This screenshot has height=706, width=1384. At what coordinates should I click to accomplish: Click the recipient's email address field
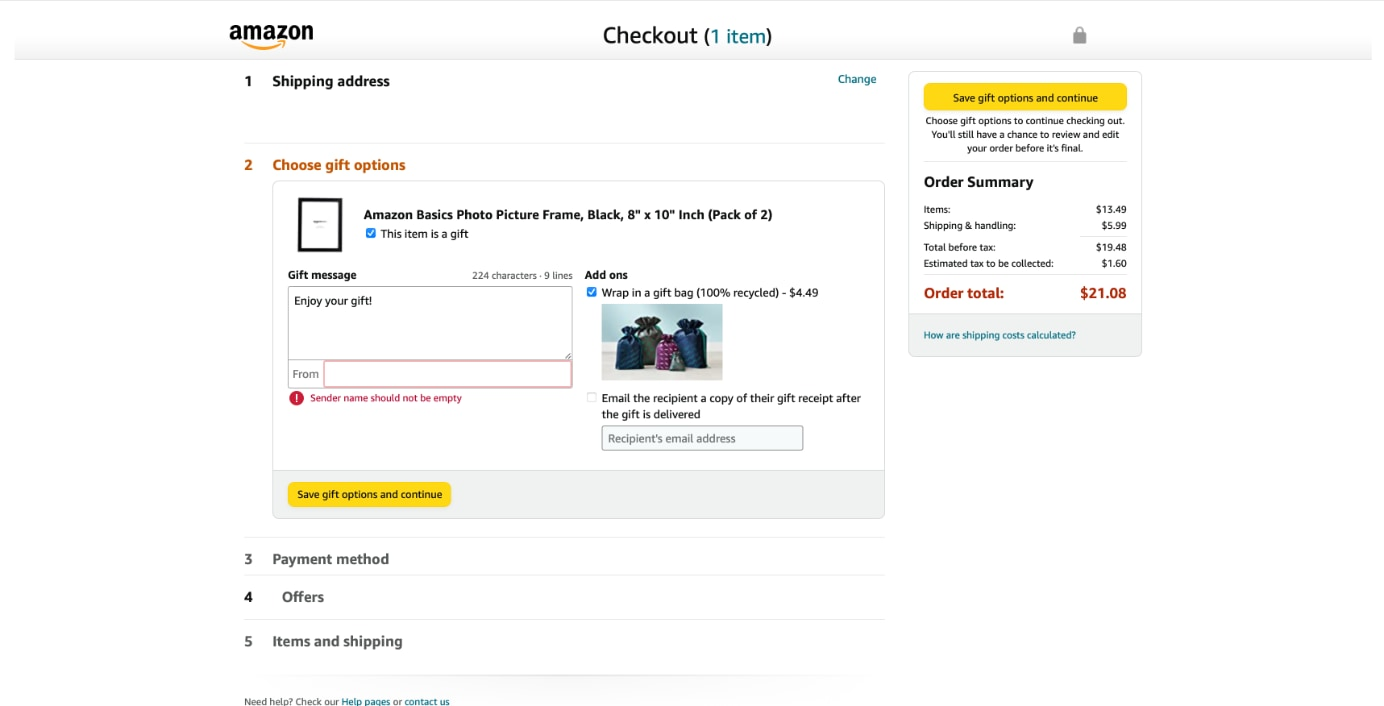pos(701,438)
